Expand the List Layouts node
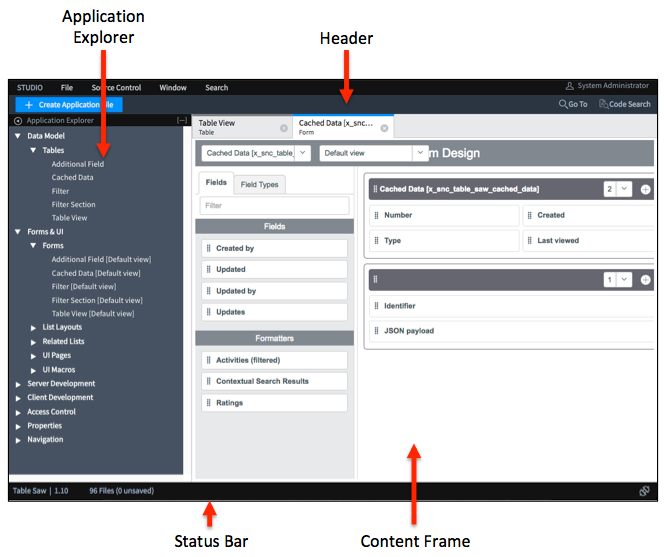The image size is (664, 557). [x=34, y=327]
